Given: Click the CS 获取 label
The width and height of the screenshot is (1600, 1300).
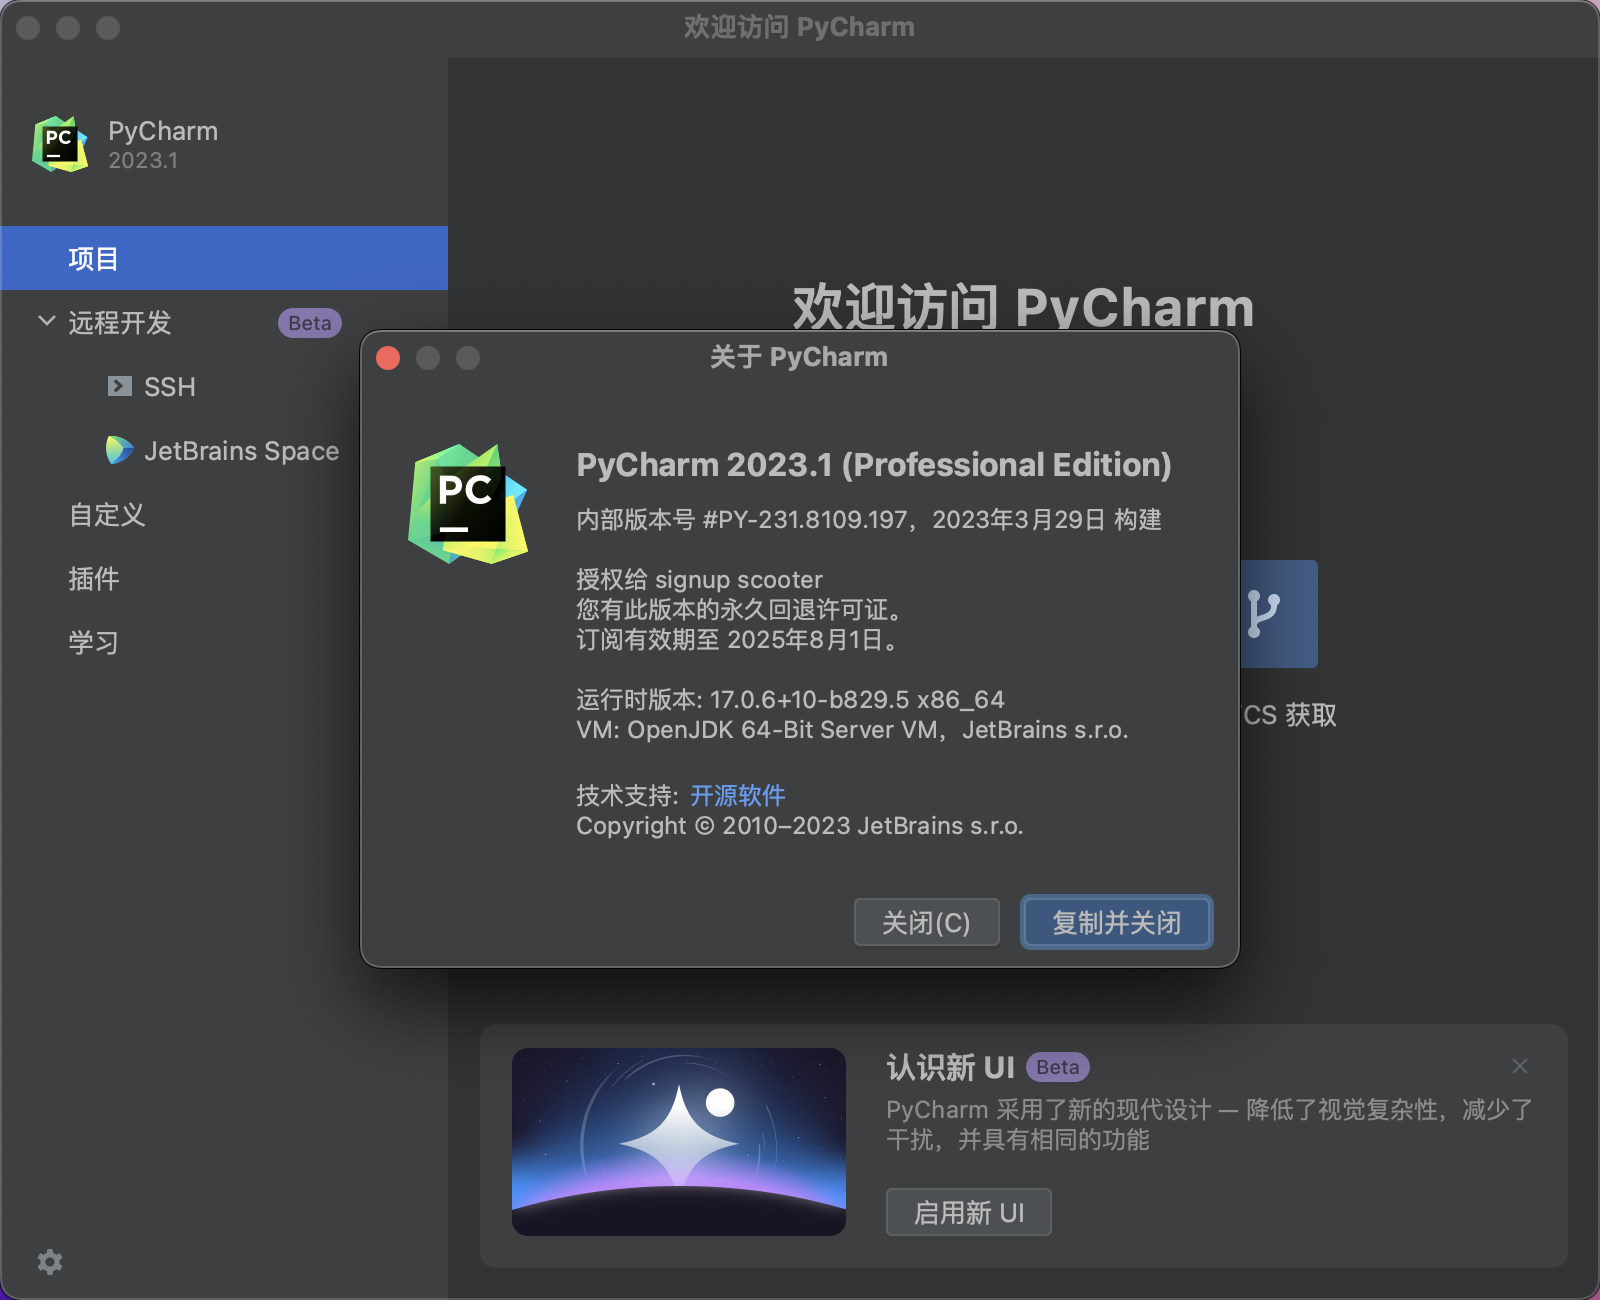Looking at the screenshot, I should coord(1289,715).
